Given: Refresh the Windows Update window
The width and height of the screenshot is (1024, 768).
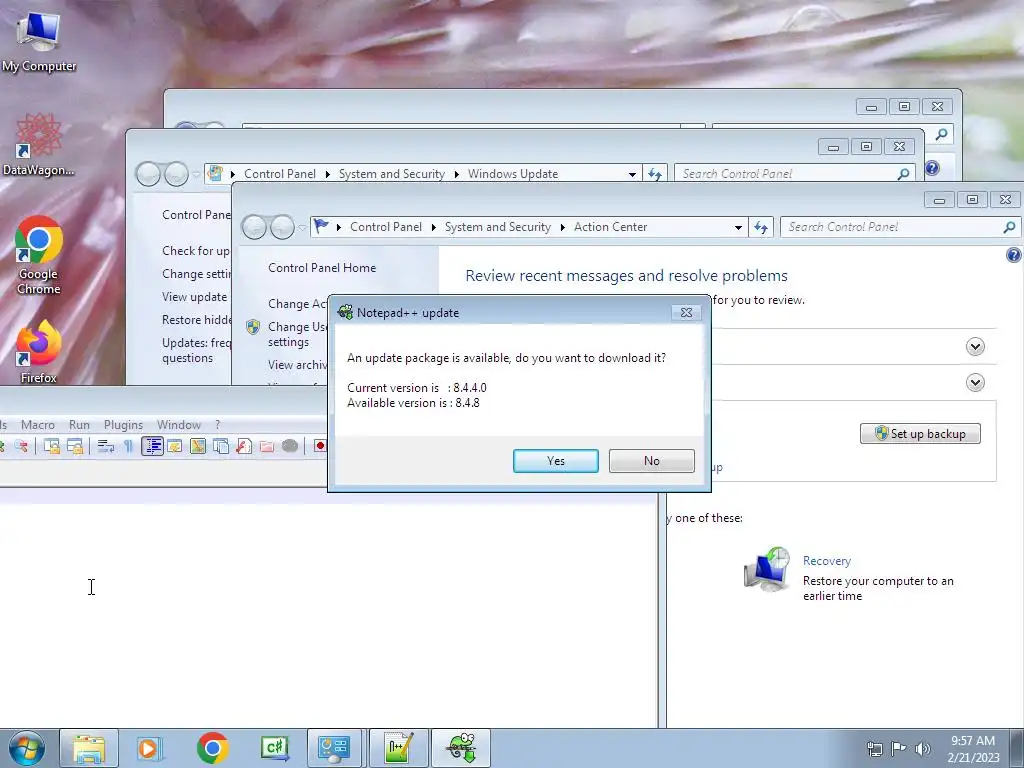Looking at the screenshot, I should [655, 174].
